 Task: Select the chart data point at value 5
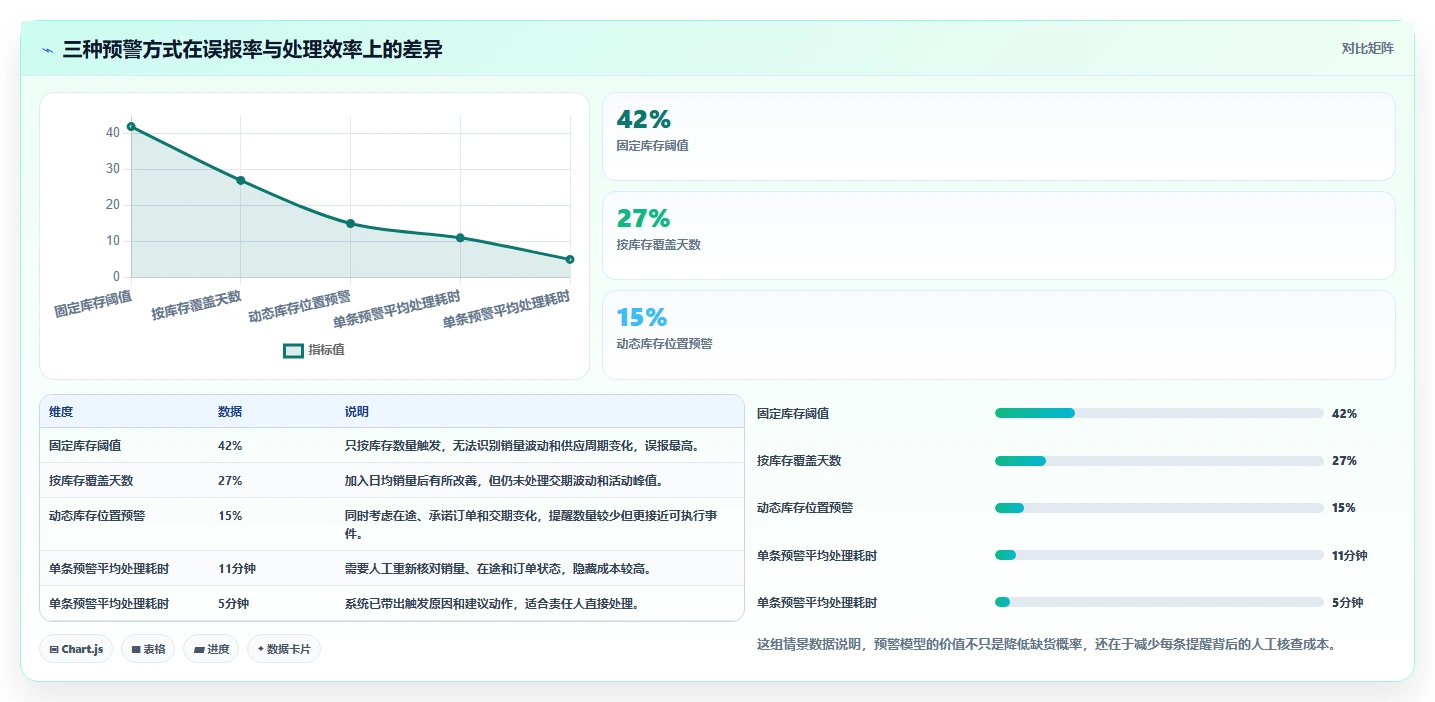[x=570, y=259]
